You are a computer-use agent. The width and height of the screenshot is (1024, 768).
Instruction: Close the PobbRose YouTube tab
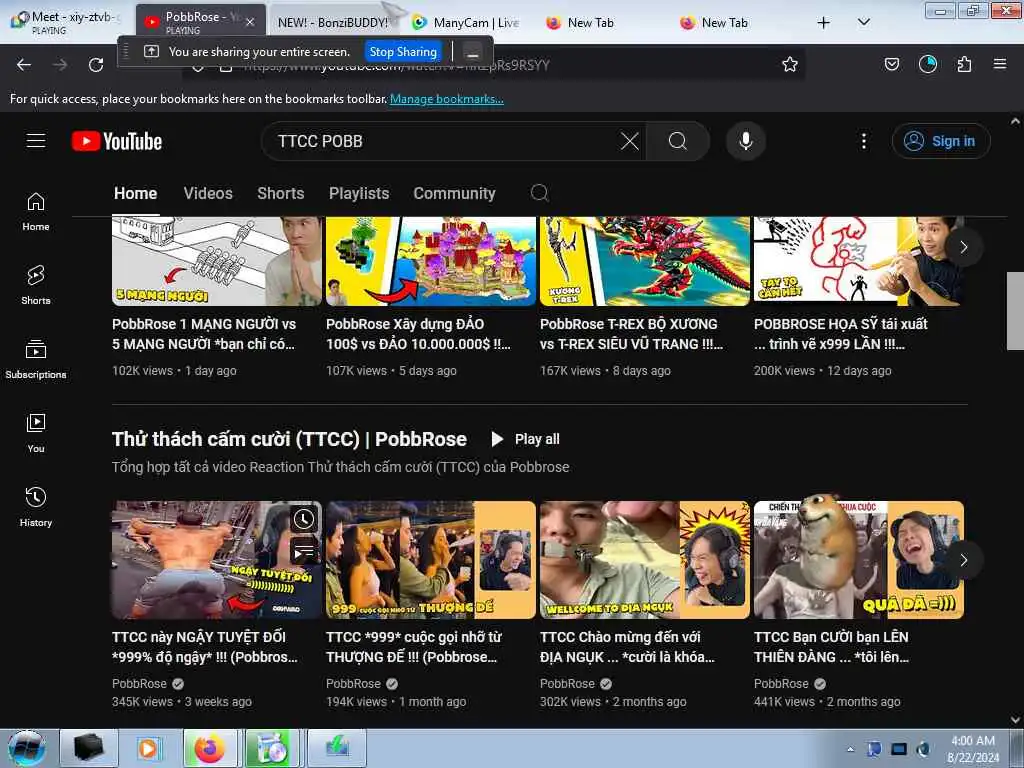249,22
